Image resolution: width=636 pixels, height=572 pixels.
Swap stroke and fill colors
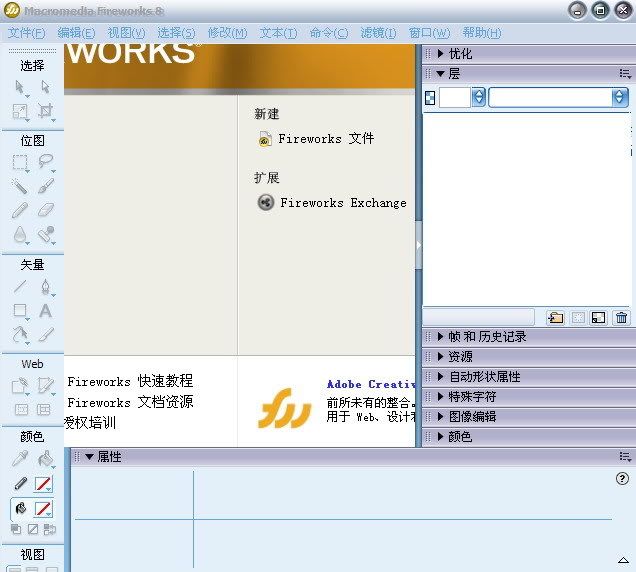tap(49, 529)
